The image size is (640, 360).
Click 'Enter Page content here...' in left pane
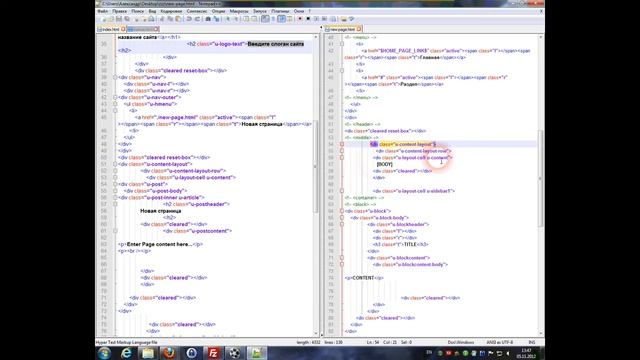tap(160, 244)
